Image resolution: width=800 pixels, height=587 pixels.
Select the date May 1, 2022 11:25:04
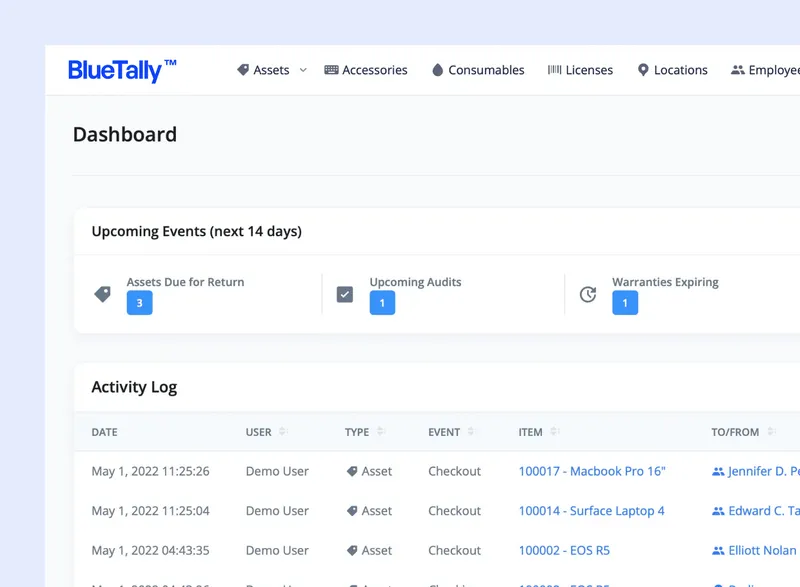[x=151, y=511]
